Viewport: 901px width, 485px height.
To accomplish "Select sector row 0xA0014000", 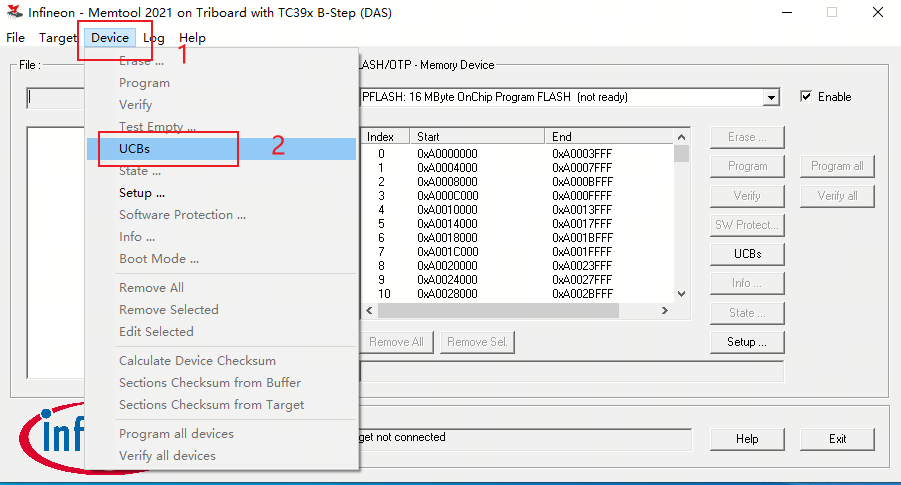I will 517,224.
